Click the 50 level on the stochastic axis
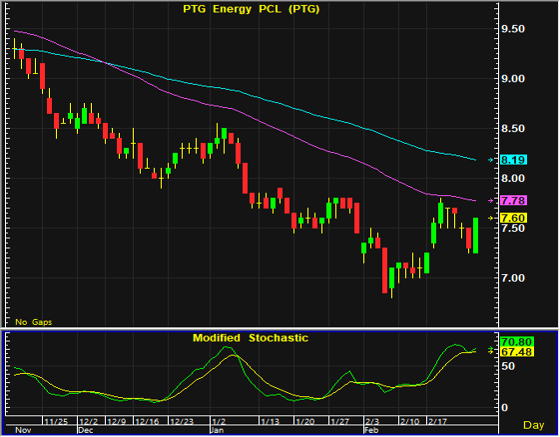This screenshot has width=560, height=437. [x=508, y=366]
